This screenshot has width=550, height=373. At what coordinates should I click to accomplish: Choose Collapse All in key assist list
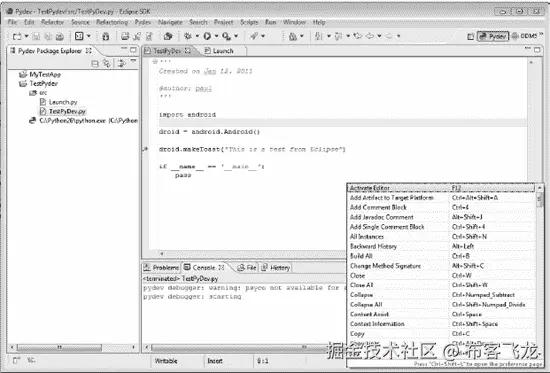click(441, 305)
